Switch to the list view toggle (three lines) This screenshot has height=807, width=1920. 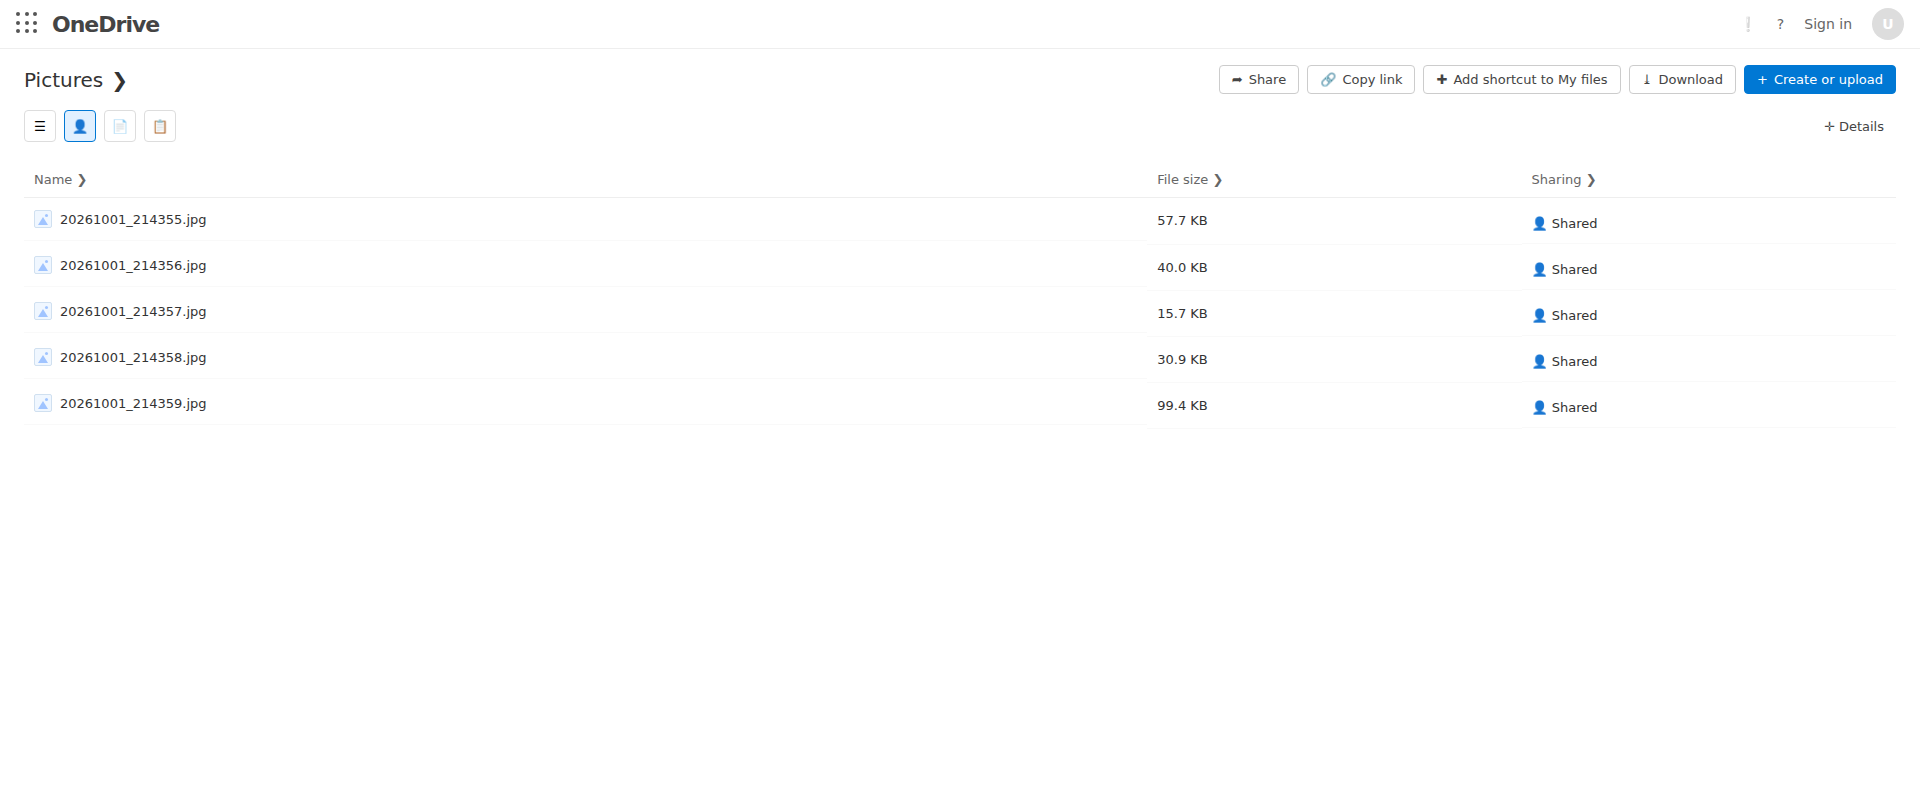point(40,126)
